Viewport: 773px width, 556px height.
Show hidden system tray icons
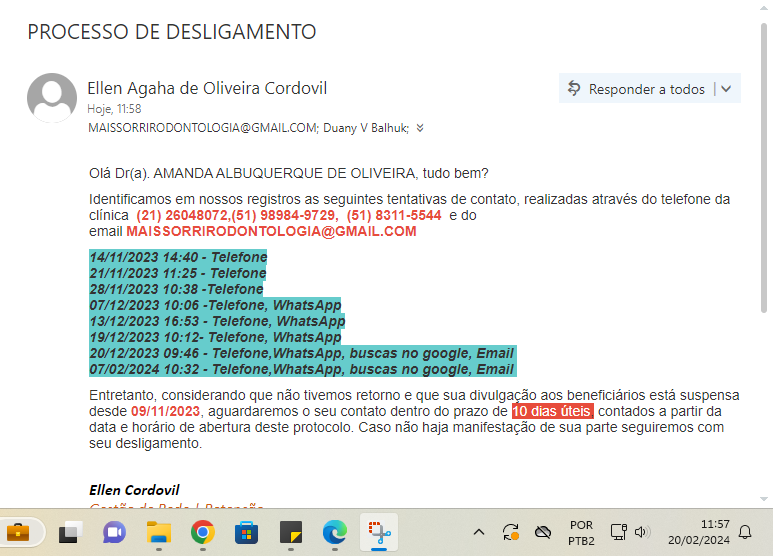pyautogui.click(x=479, y=532)
